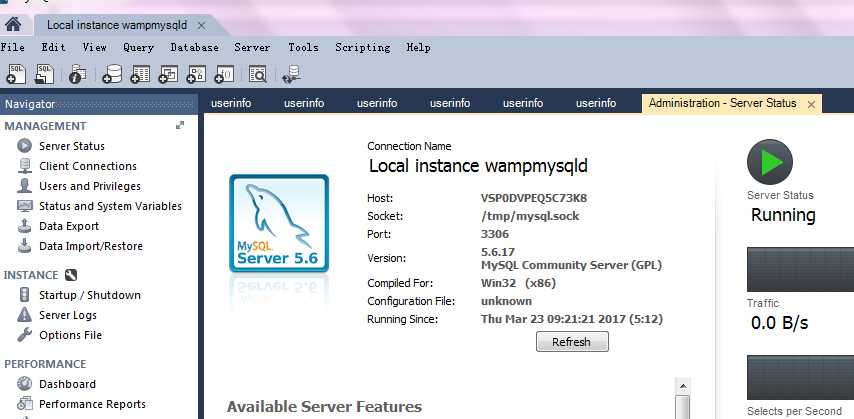This screenshot has width=854, height=419.
Task: Create new function toolbar icon
Action: (224, 74)
